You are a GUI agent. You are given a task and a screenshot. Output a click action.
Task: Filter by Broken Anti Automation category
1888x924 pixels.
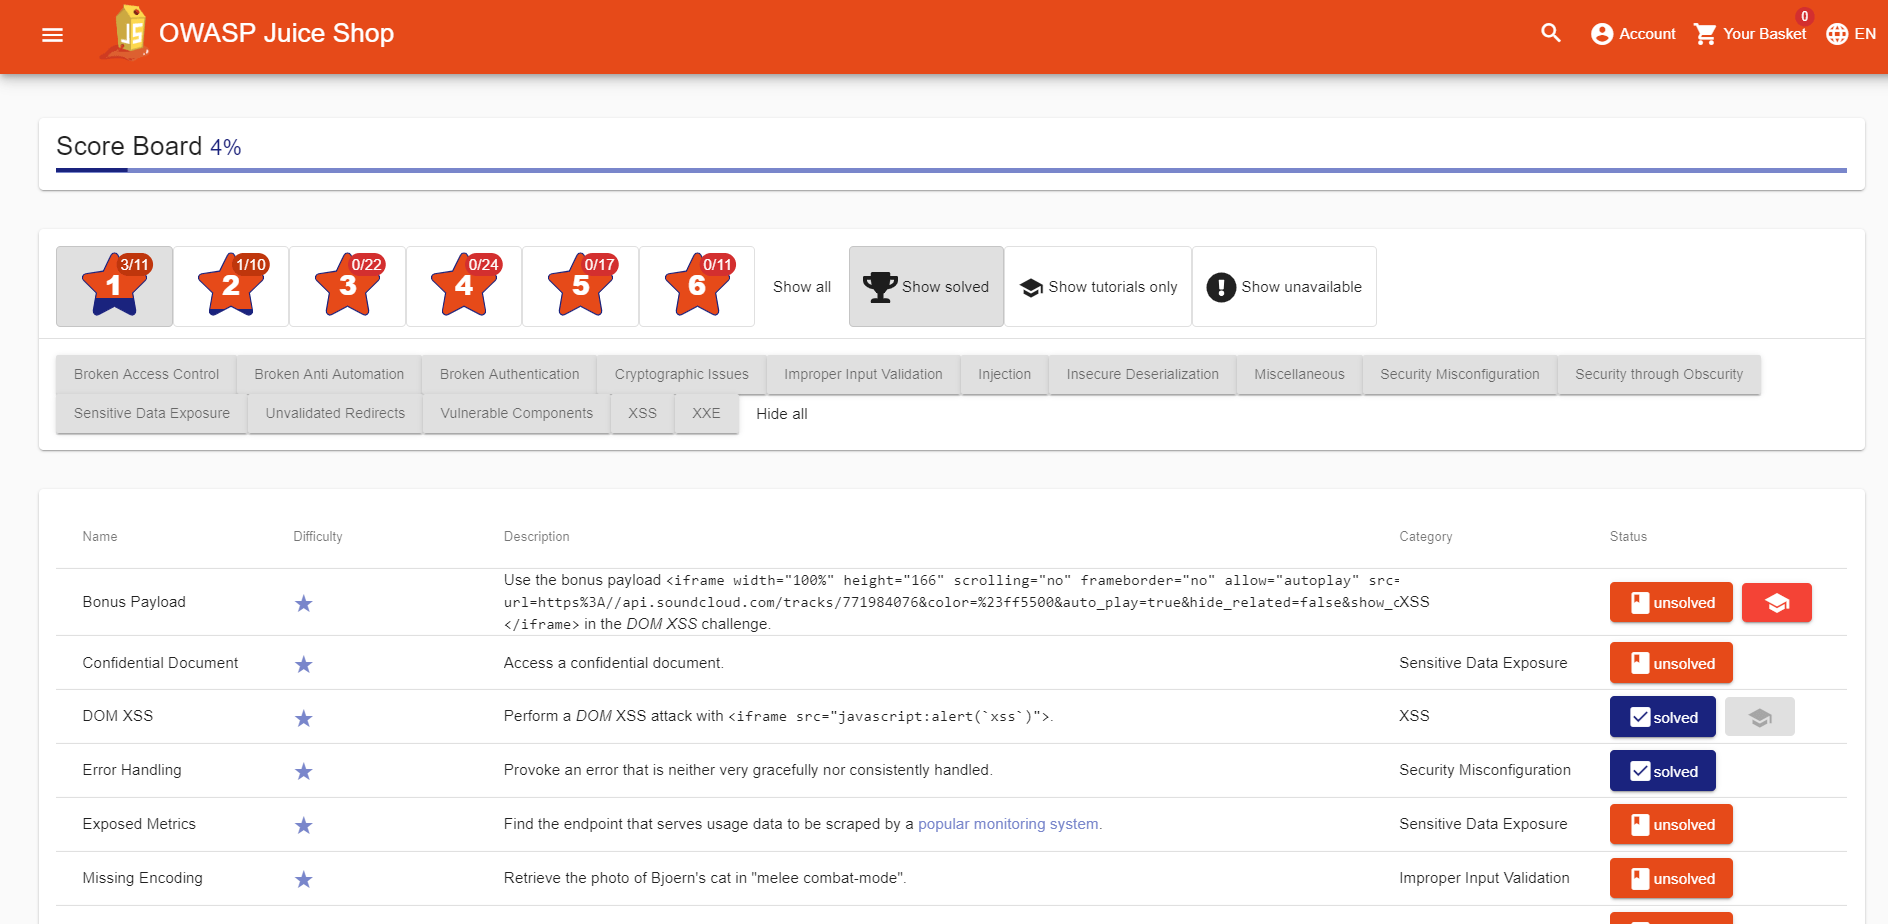(x=329, y=375)
